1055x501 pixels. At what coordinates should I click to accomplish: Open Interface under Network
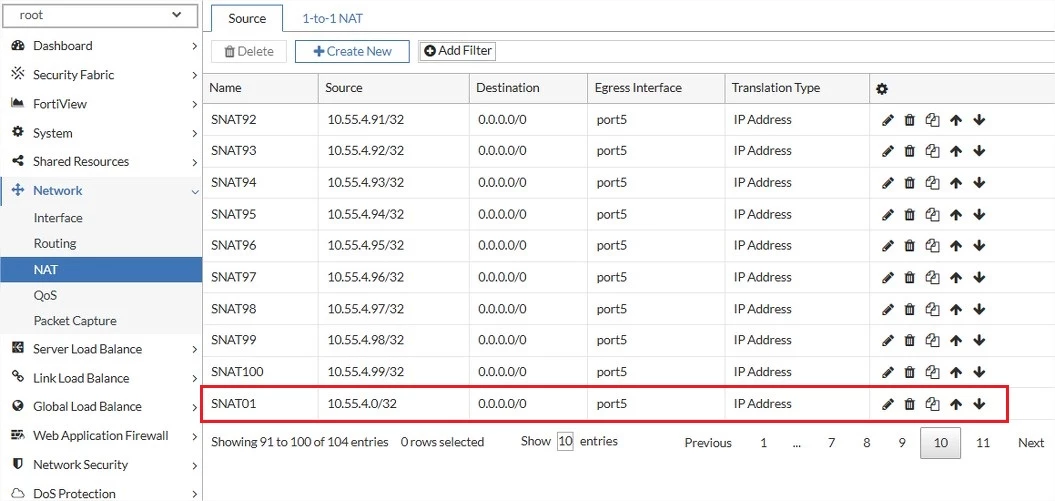coord(58,218)
